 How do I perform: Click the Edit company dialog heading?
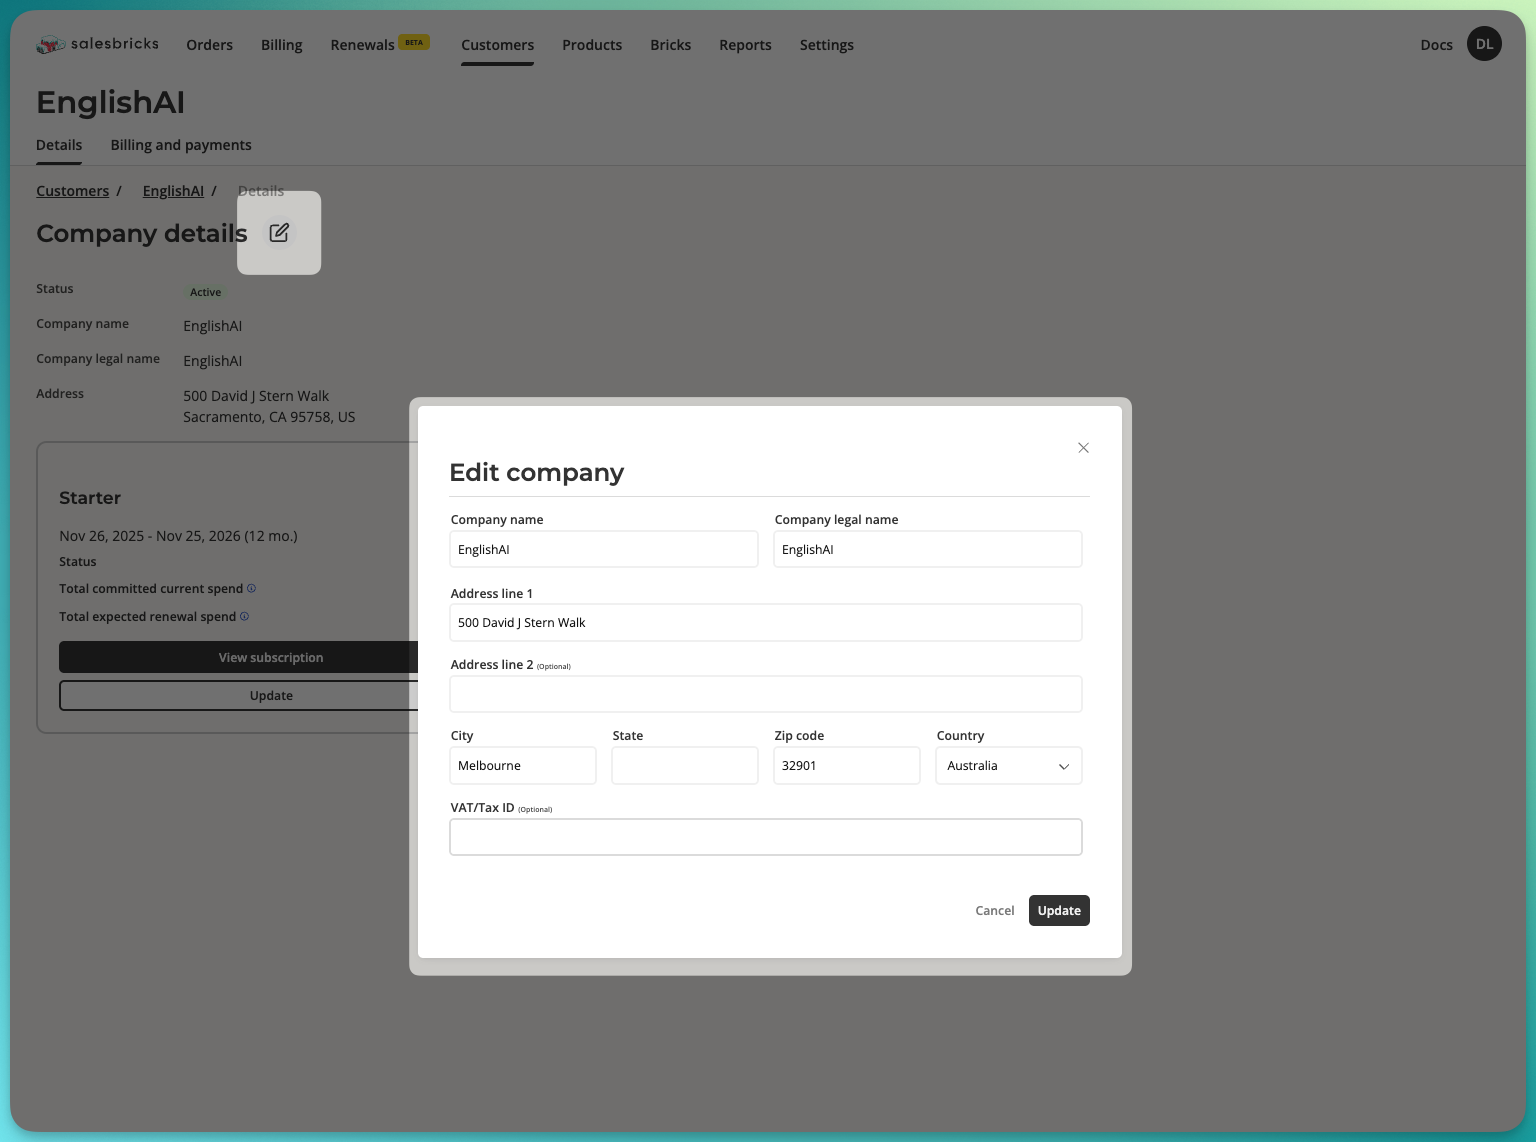tap(536, 472)
